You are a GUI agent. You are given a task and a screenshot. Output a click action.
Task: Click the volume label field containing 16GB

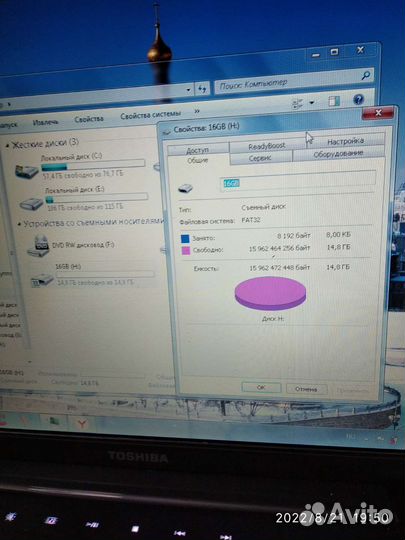tap(298, 181)
